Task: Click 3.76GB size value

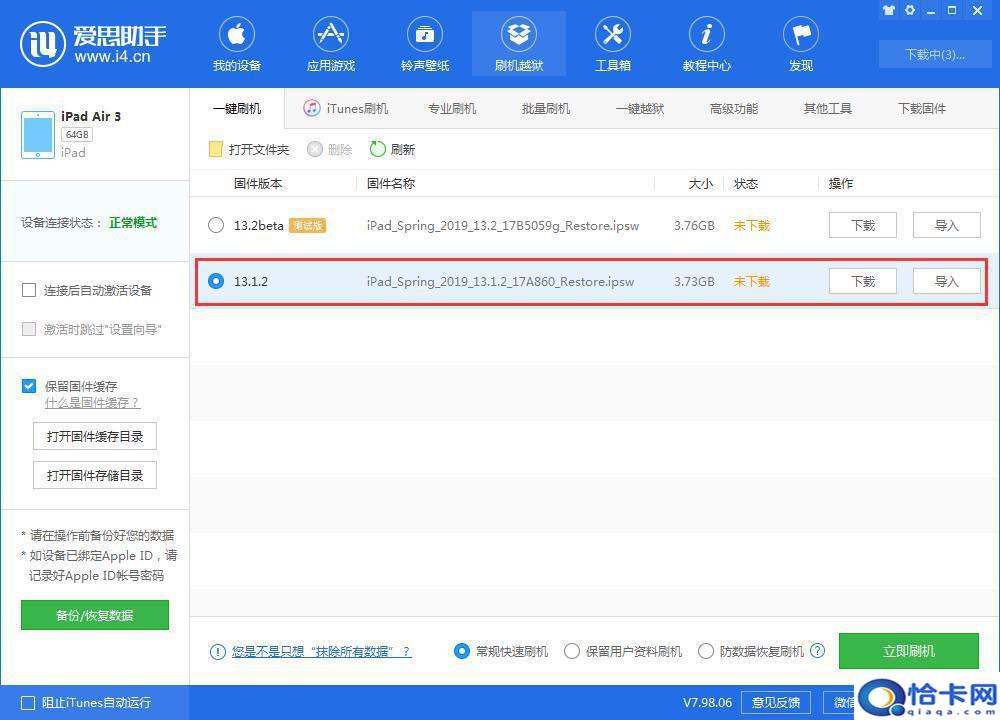Action: [694, 226]
